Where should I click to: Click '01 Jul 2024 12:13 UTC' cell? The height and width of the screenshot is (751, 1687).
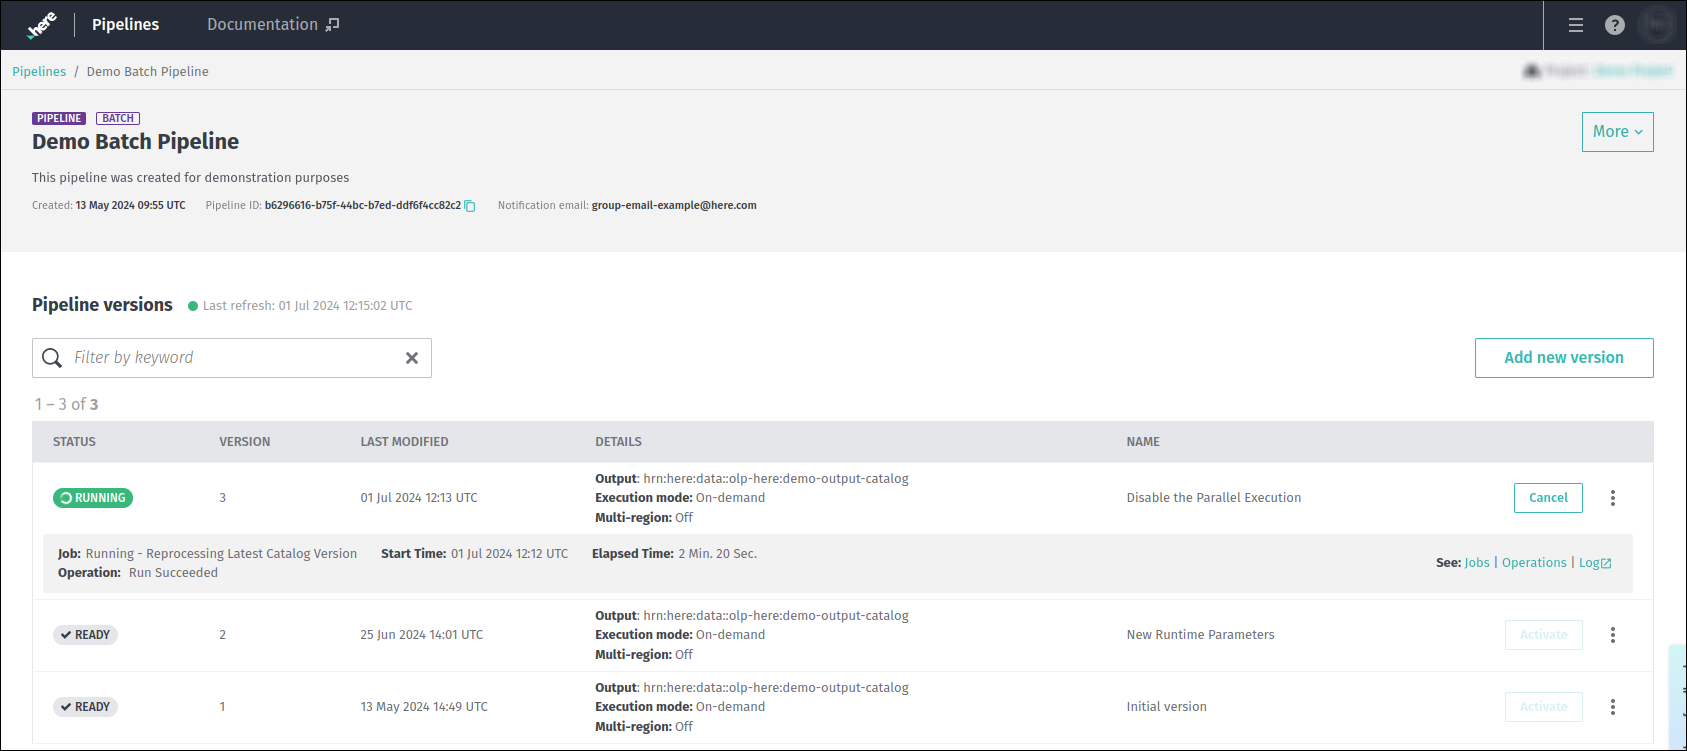(419, 498)
